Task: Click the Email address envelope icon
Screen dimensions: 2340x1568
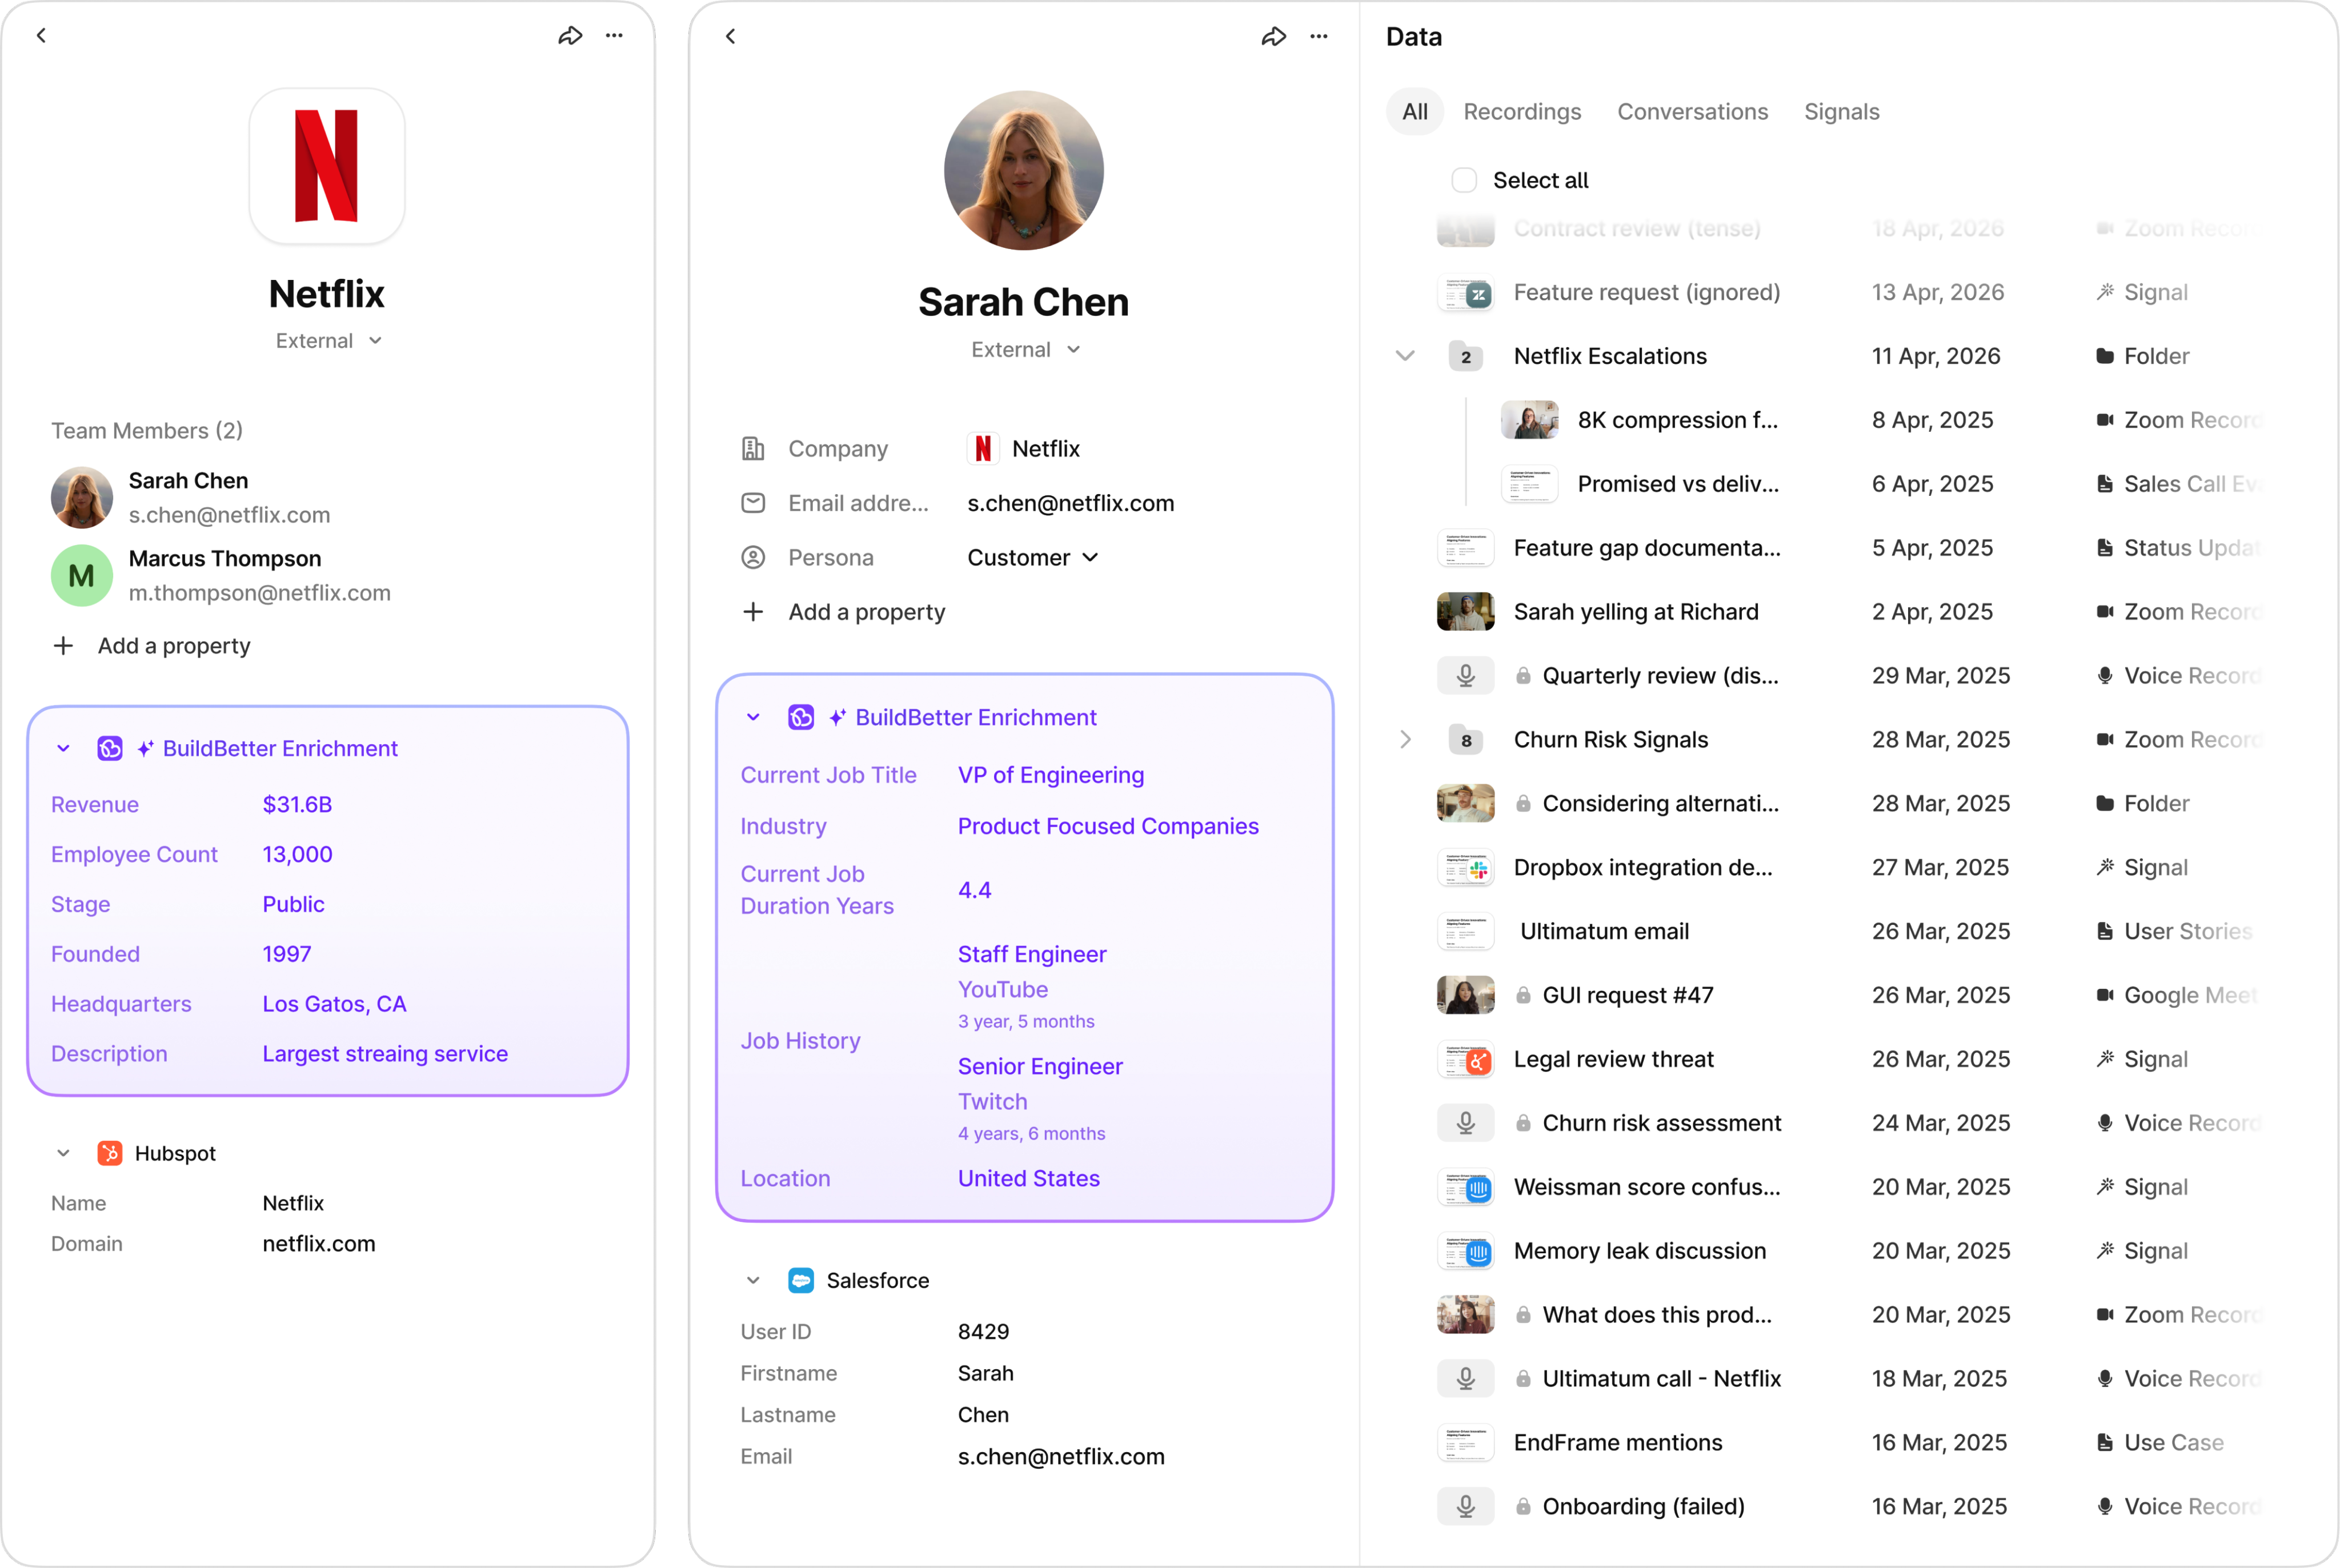Action: 753,503
